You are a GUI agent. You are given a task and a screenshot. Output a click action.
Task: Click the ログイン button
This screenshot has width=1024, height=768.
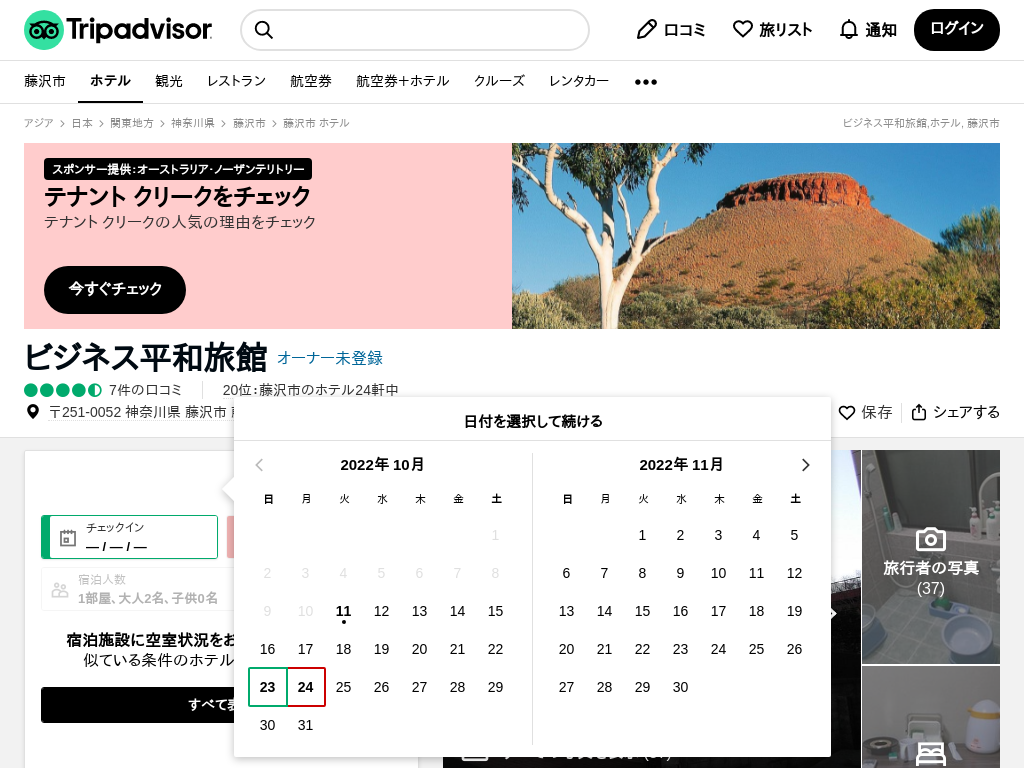click(957, 29)
